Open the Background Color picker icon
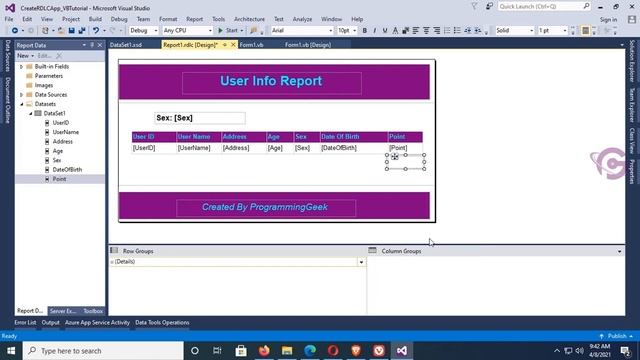 405,31
